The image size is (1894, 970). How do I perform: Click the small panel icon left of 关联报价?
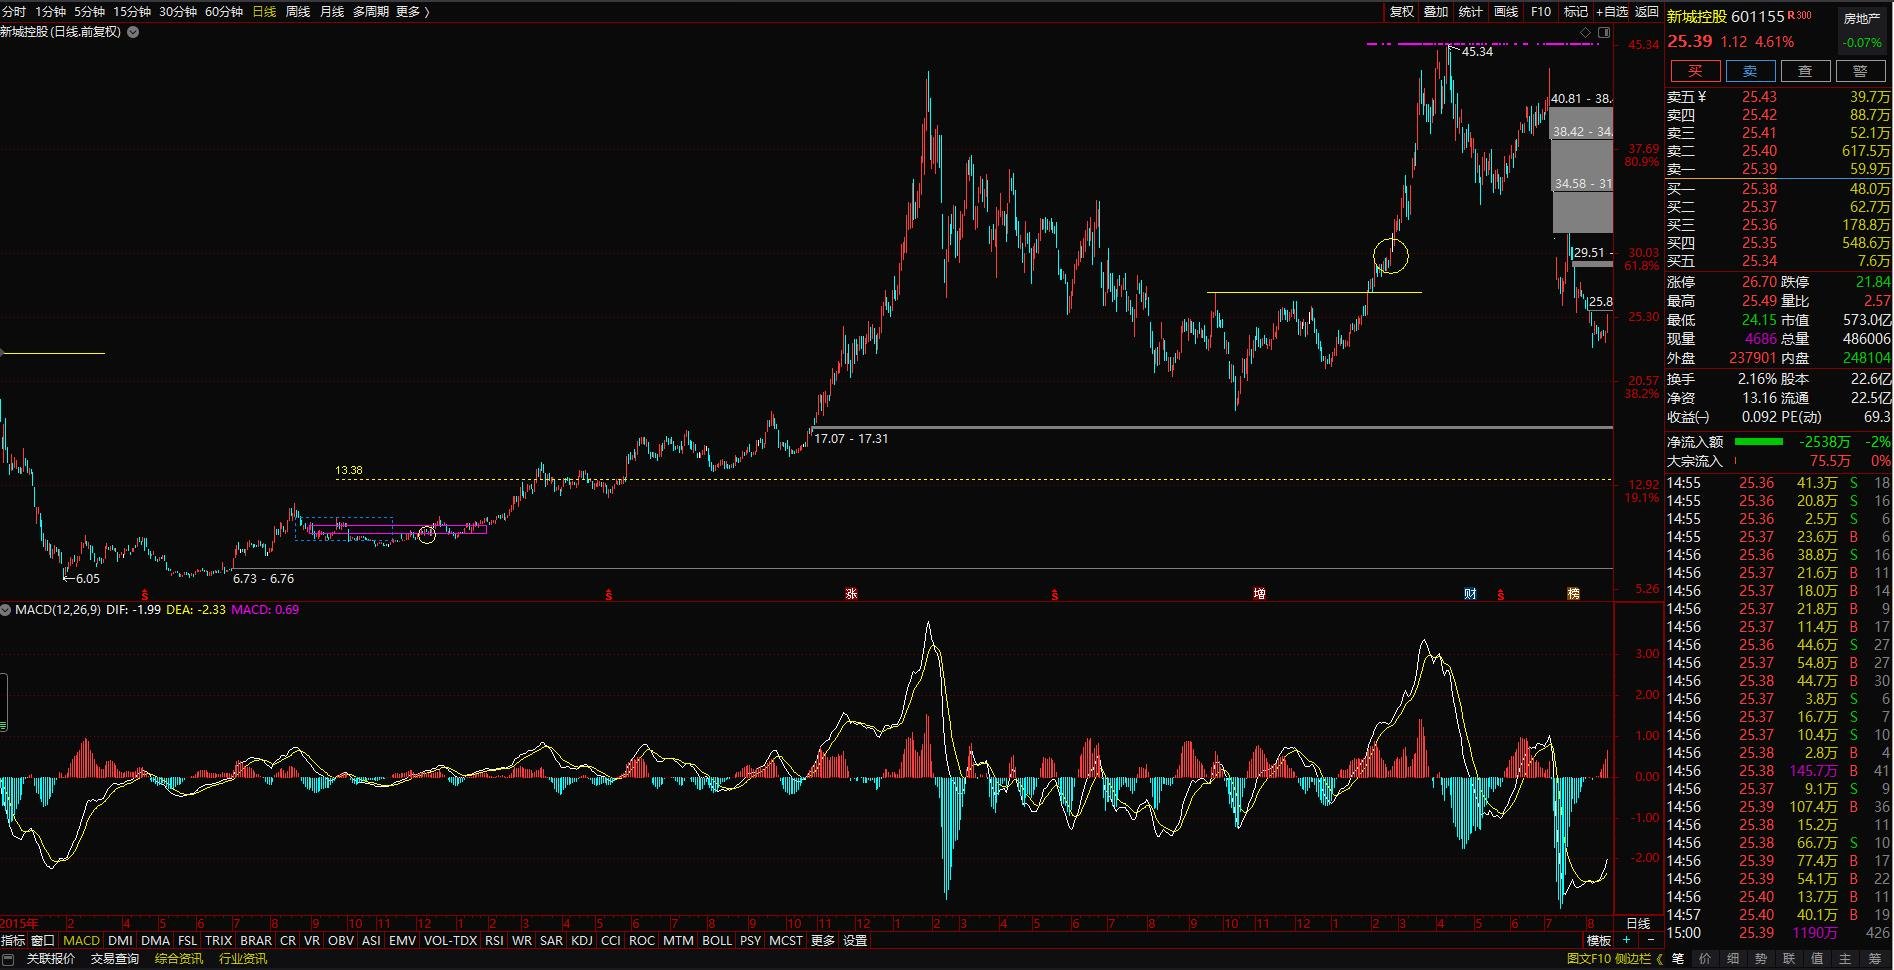point(10,959)
